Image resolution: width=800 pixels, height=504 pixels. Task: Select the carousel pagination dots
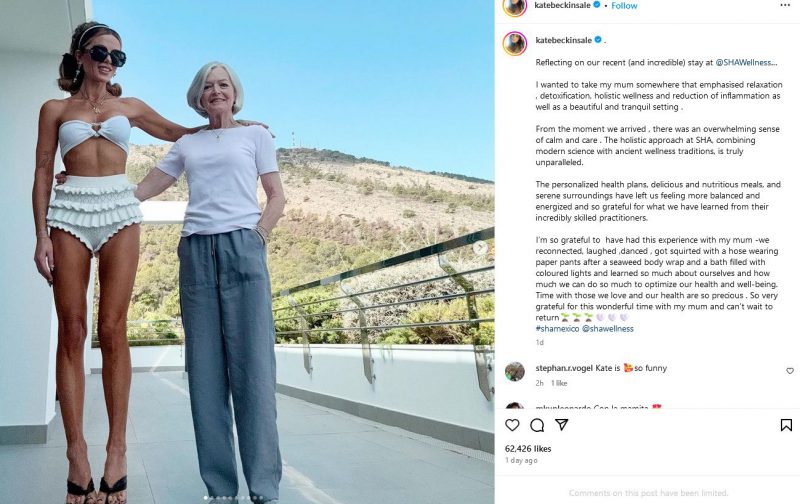[233, 498]
